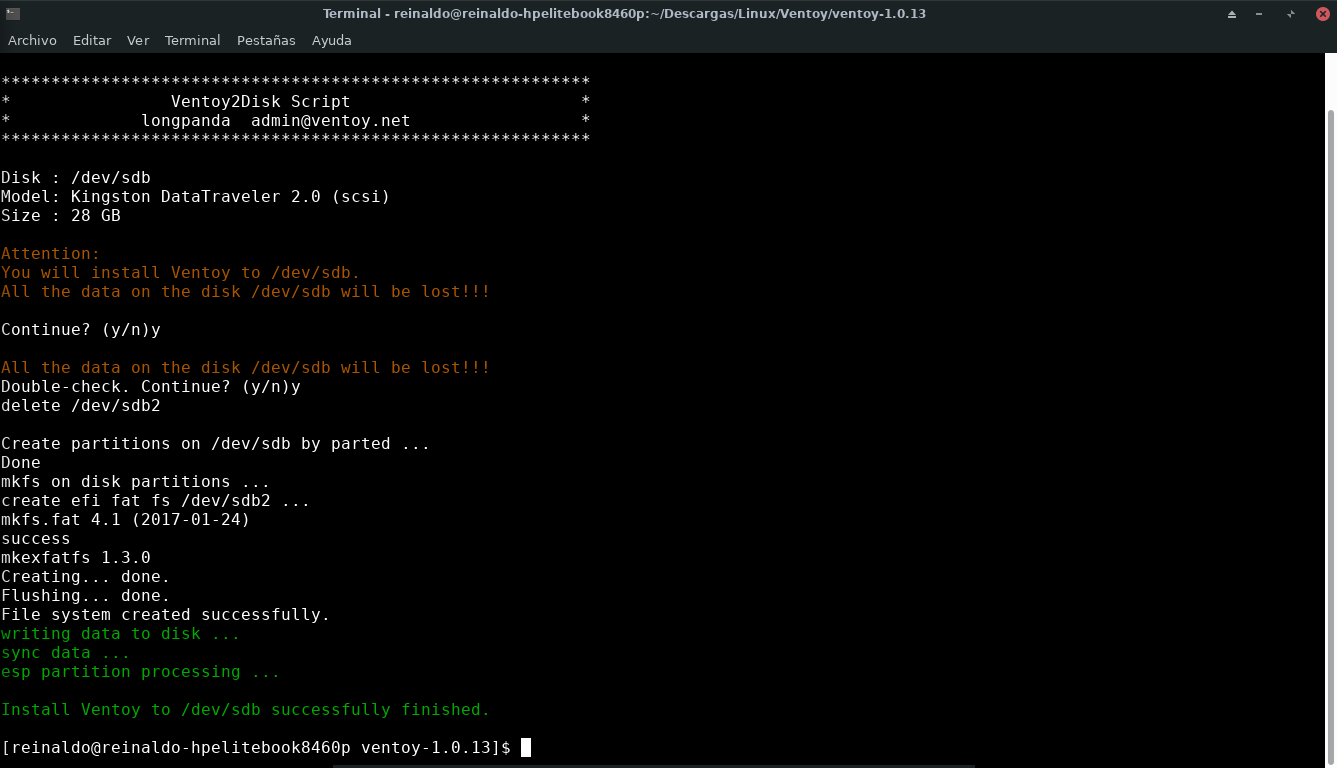Click 'You will install Ventoy to /dev/sdb.' line

coord(181,272)
